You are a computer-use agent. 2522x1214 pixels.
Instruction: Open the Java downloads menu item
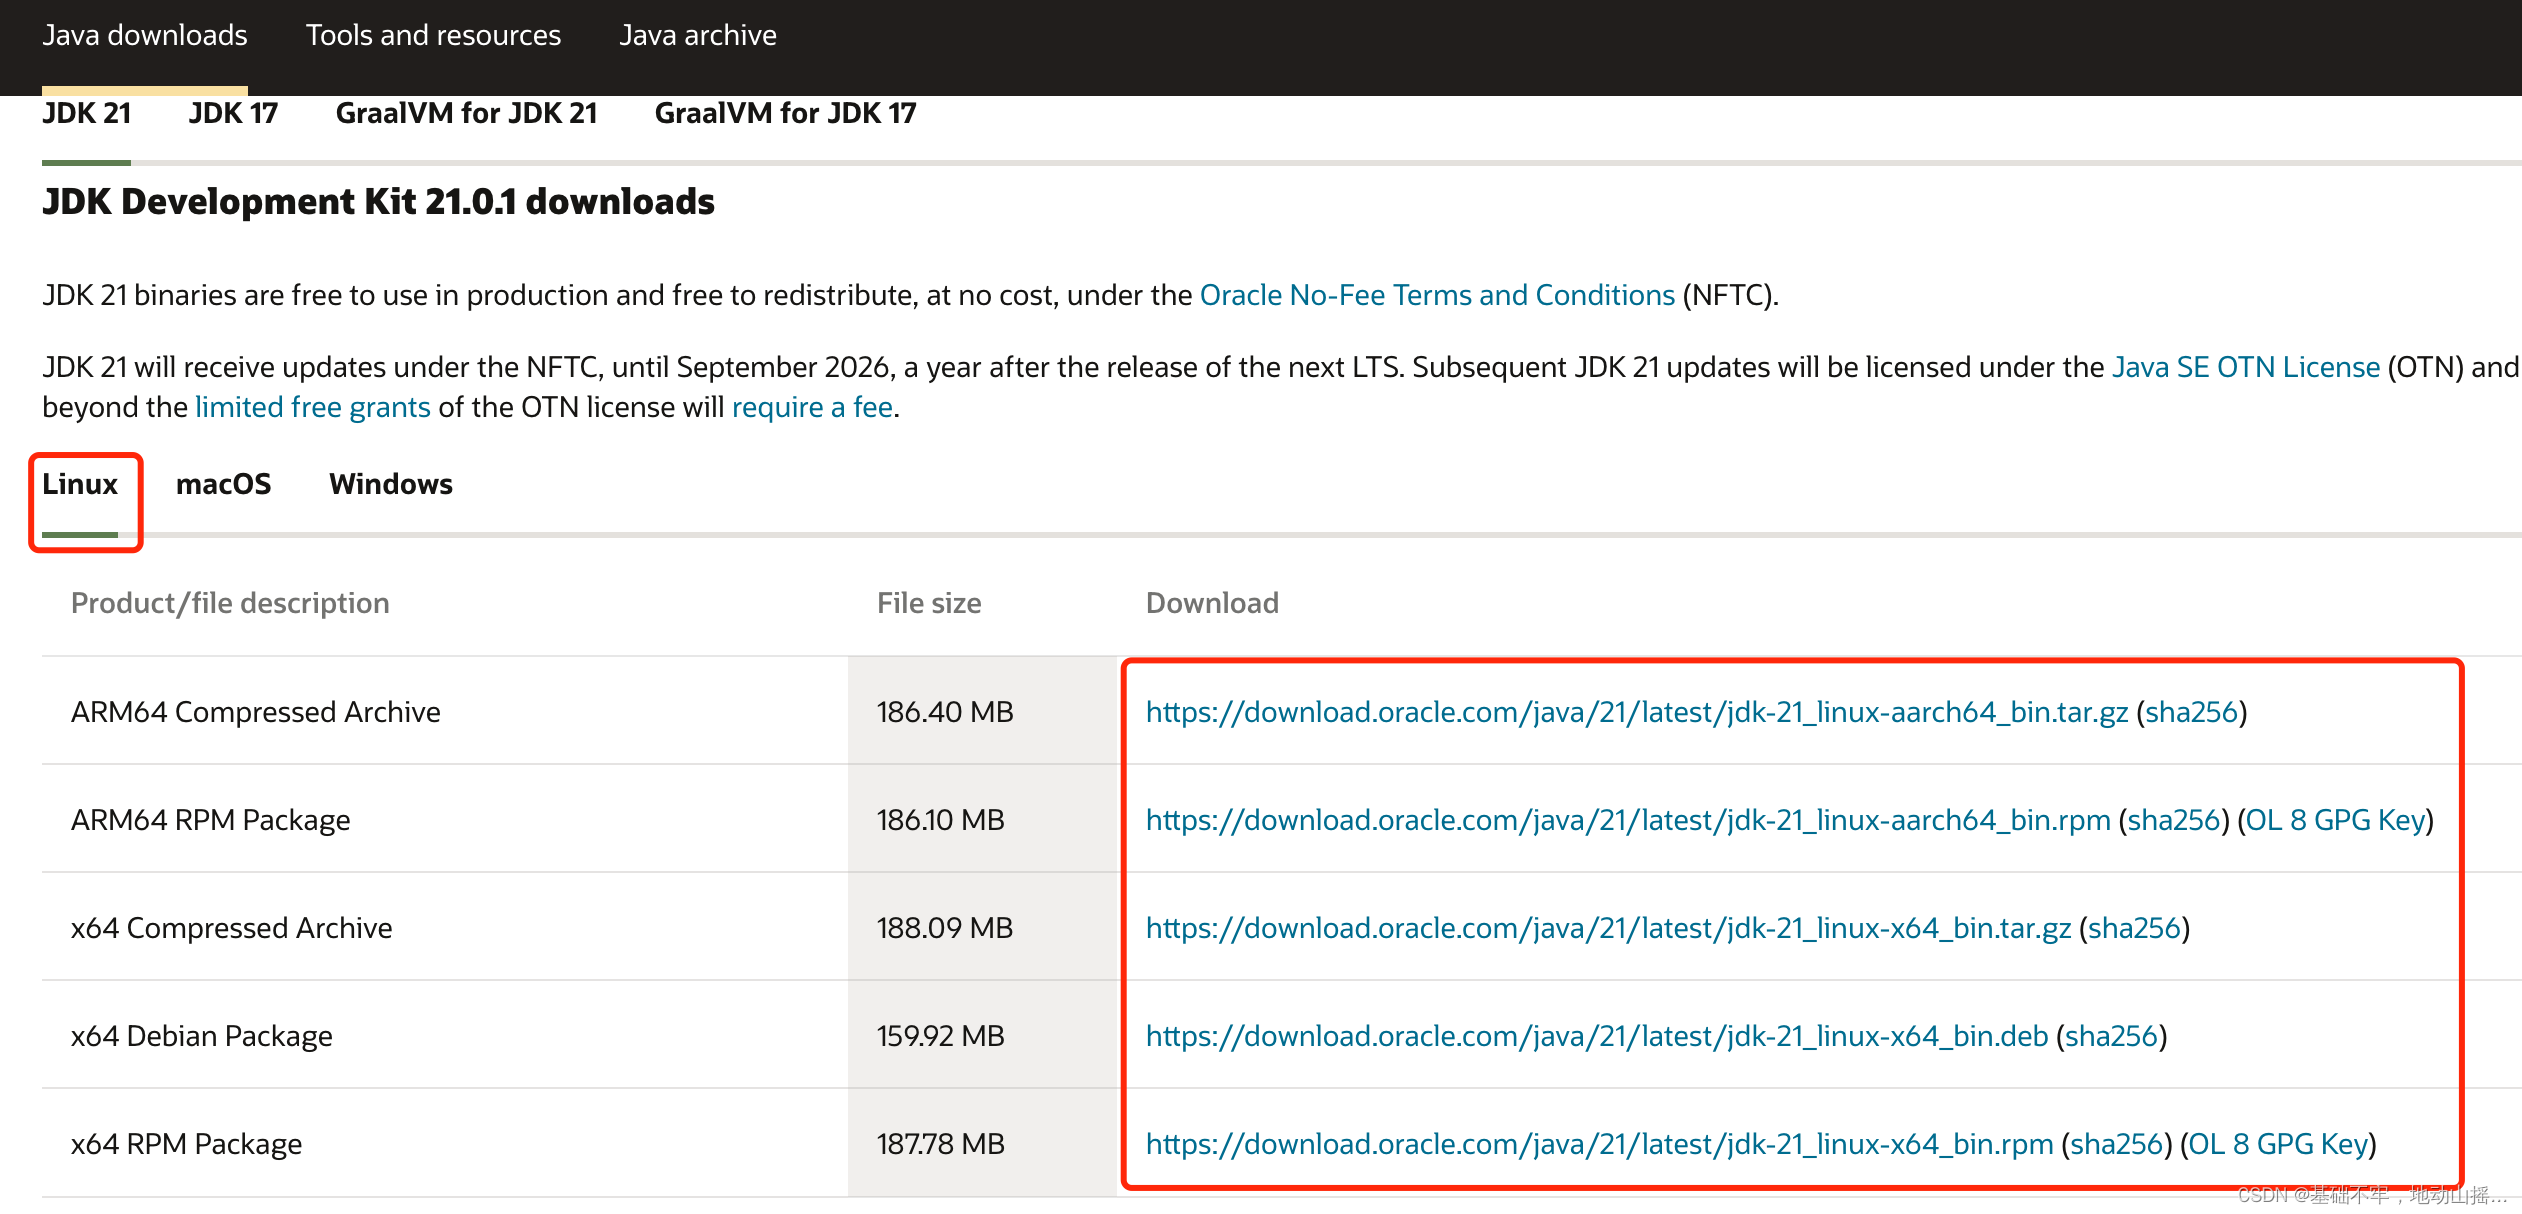point(144,36)
